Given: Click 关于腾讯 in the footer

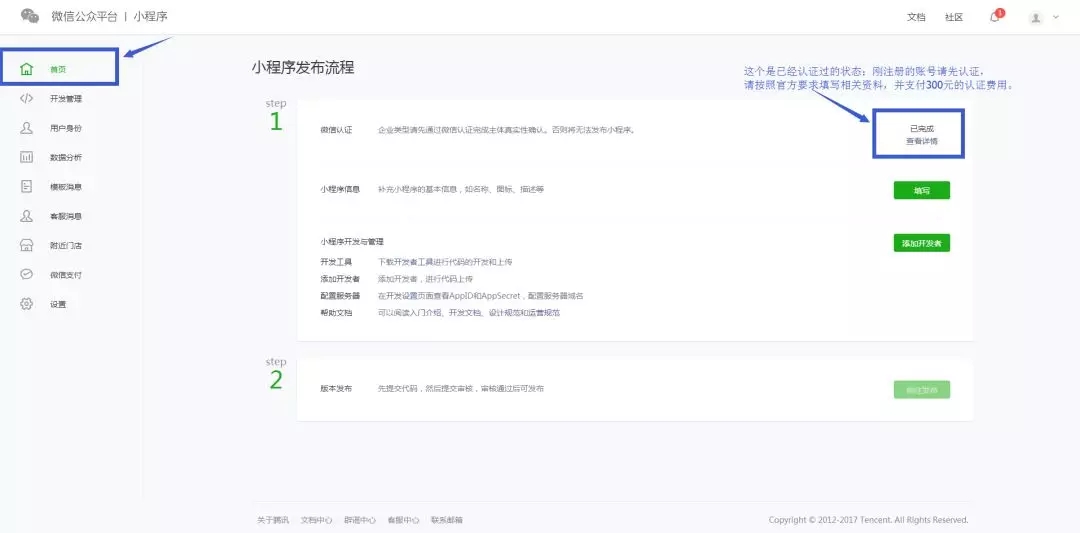Looking at the screenshot, I should coord(273,520).
